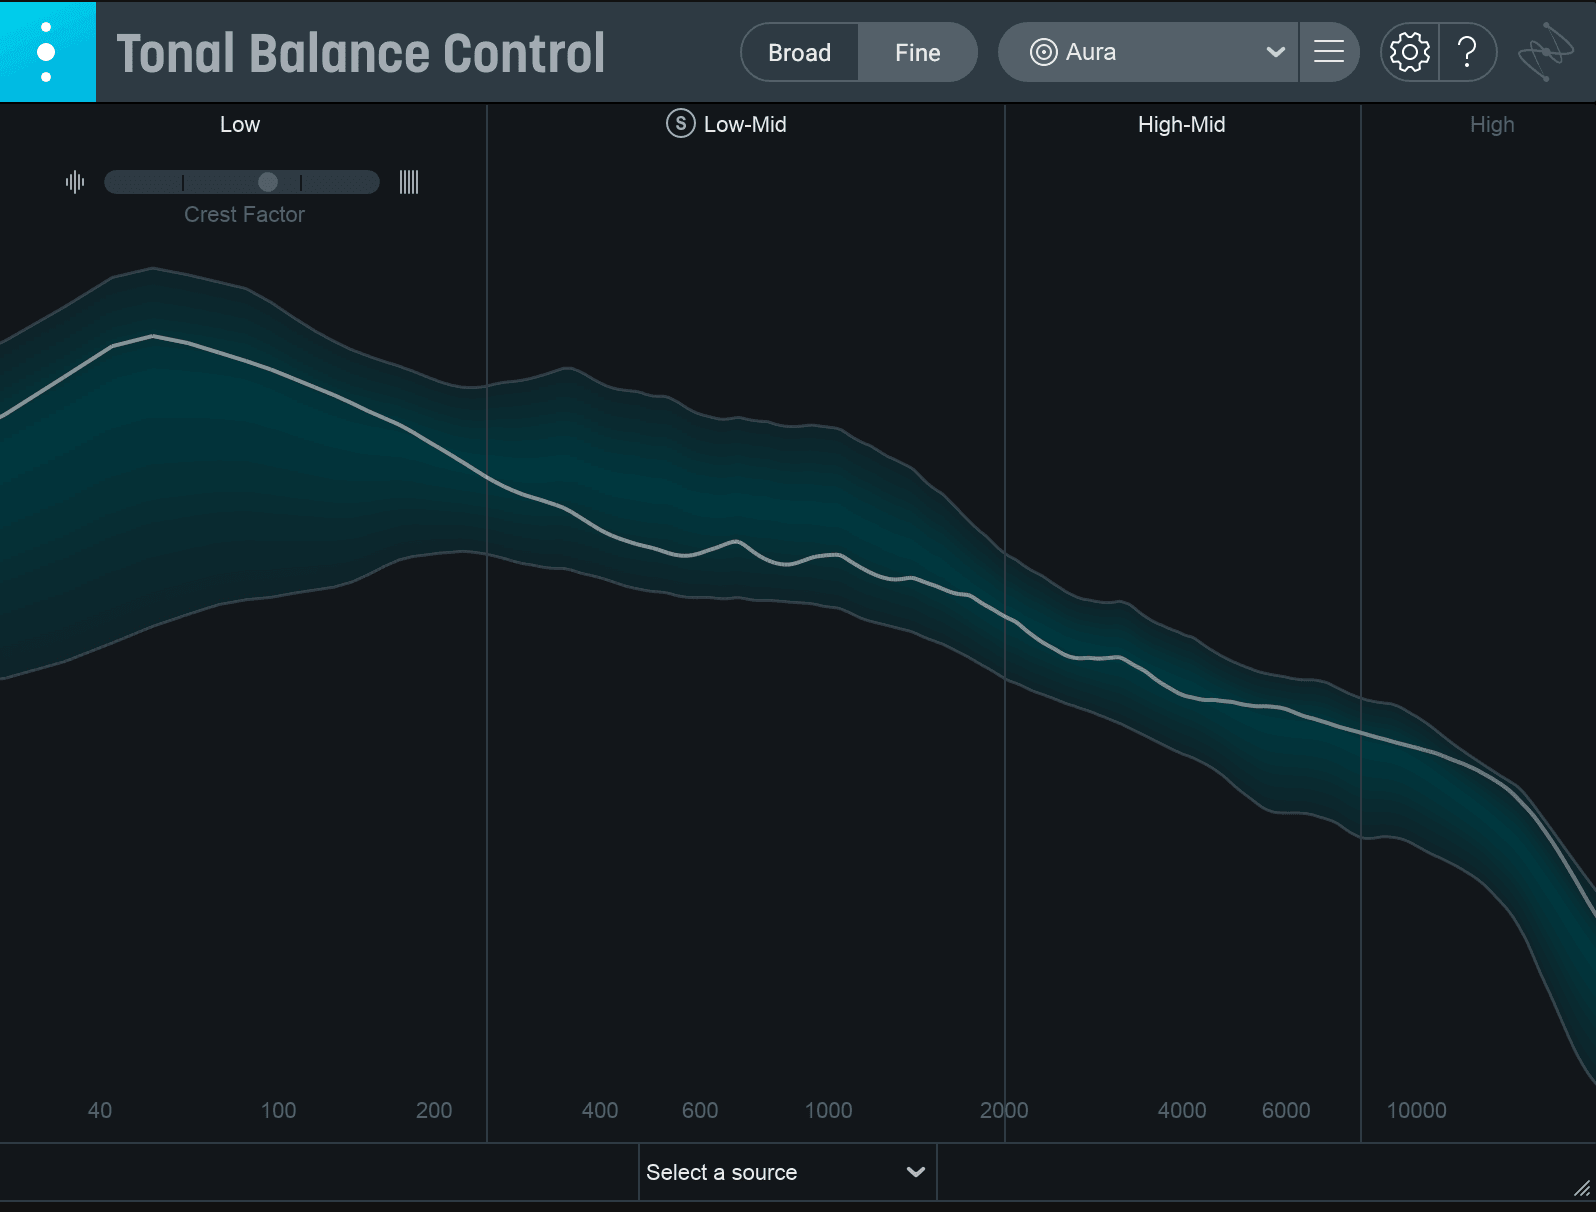The height and width of the screenshot is (1212, 1596).
Task: Select the Low-Mid band label
Action: (745, 125)
